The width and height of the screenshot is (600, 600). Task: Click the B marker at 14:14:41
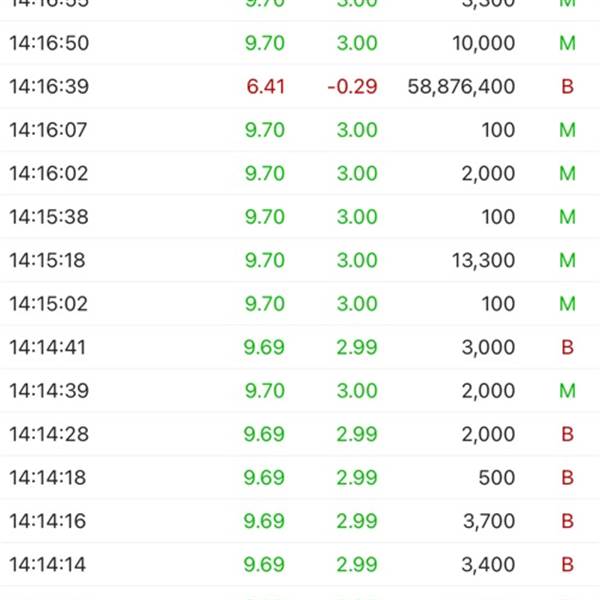567,347
